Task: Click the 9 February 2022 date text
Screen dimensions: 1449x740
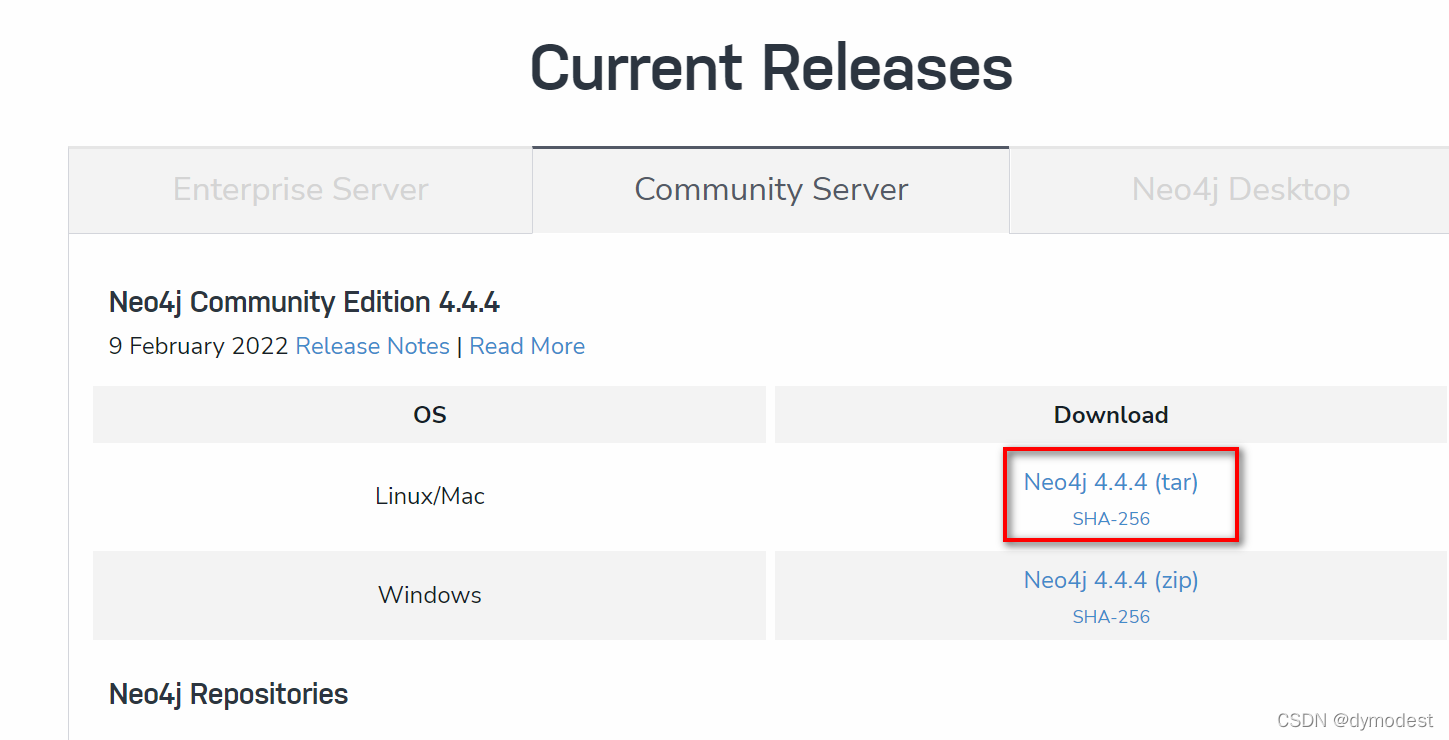Action: [x=199, y=346]
